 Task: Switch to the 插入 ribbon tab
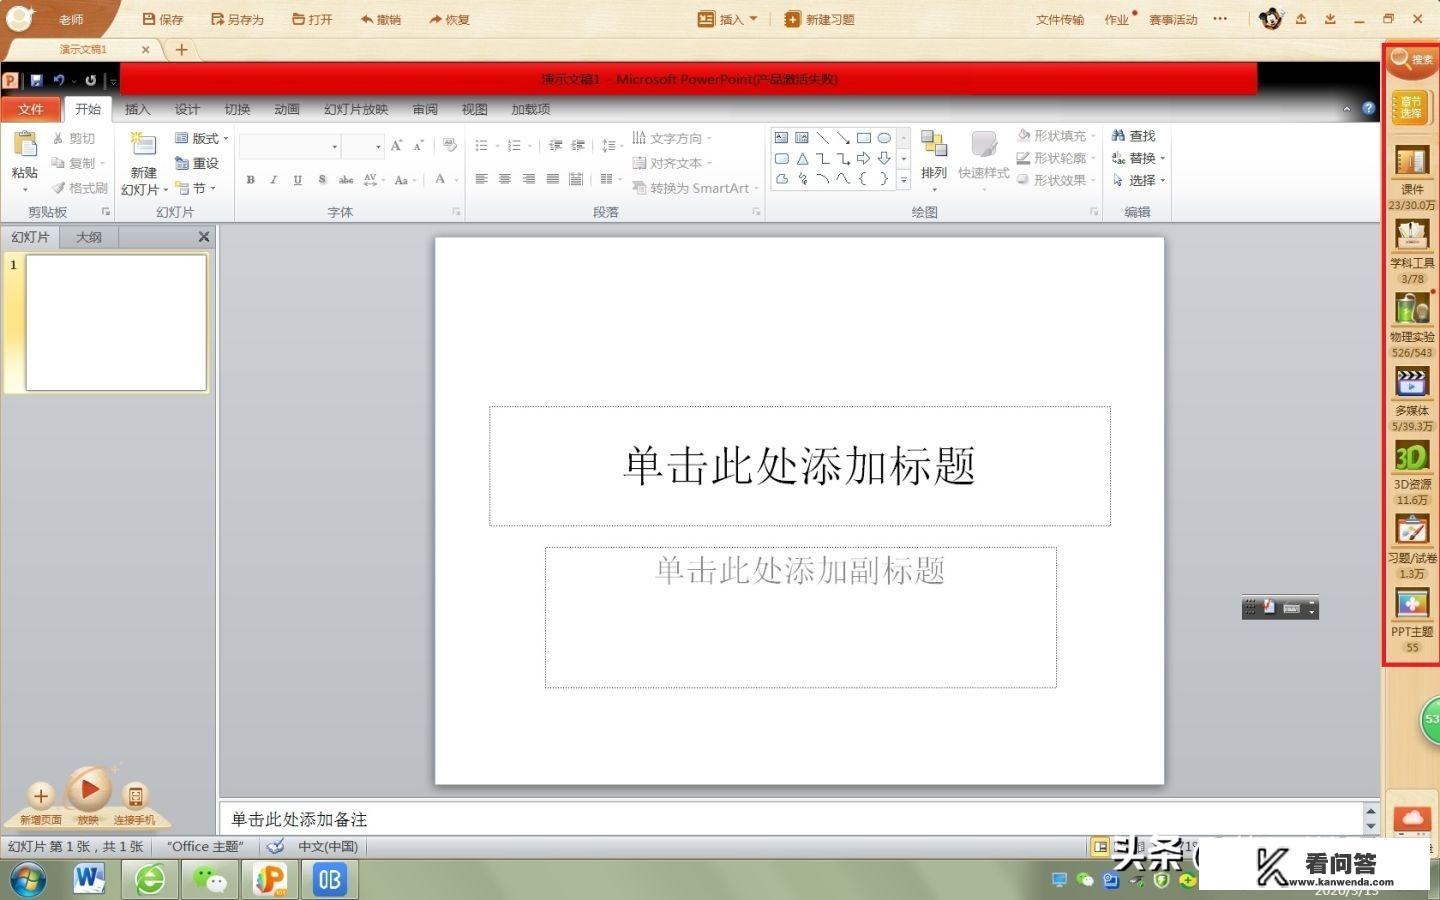137,109
